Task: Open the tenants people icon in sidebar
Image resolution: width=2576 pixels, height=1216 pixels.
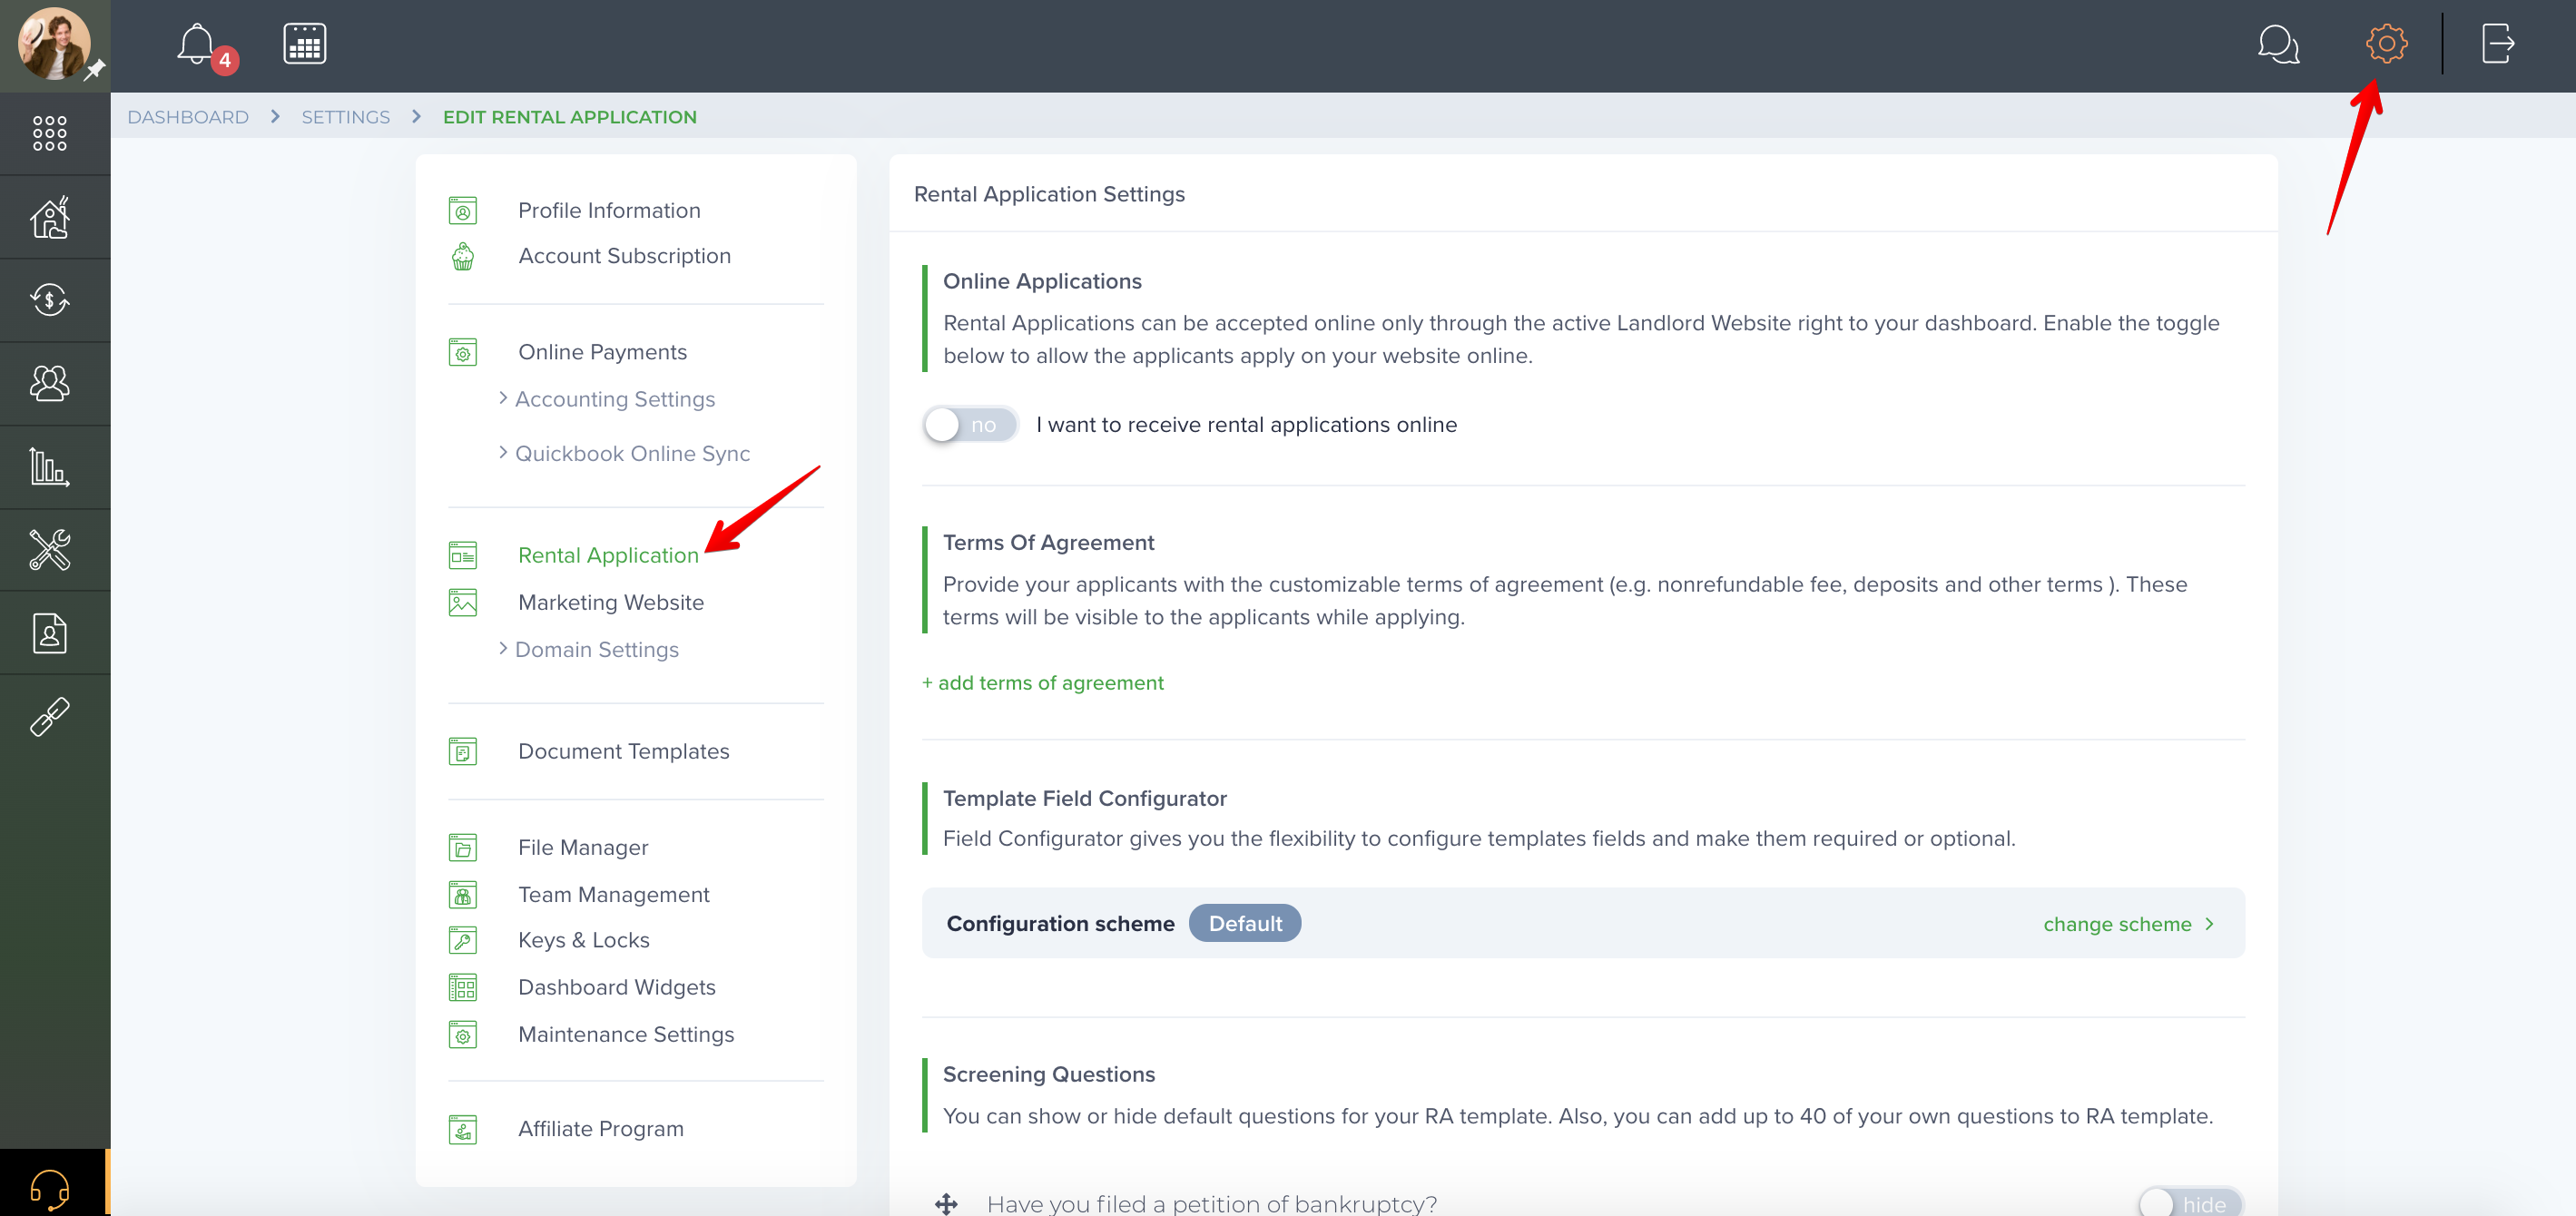Action: [50, 383]
